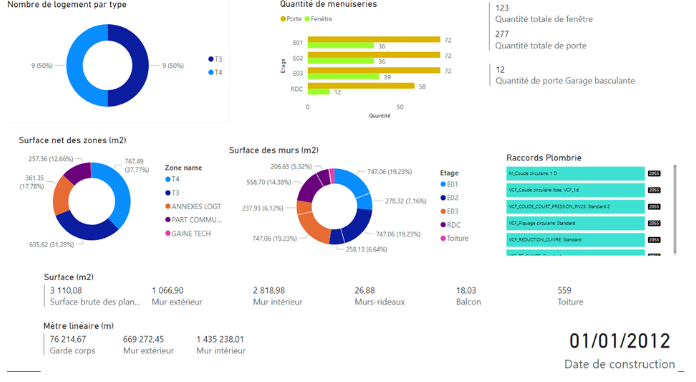696x382 pixels.
Task: Select the E02 Porte yellow bar
Action: click(x=374, y=55)
